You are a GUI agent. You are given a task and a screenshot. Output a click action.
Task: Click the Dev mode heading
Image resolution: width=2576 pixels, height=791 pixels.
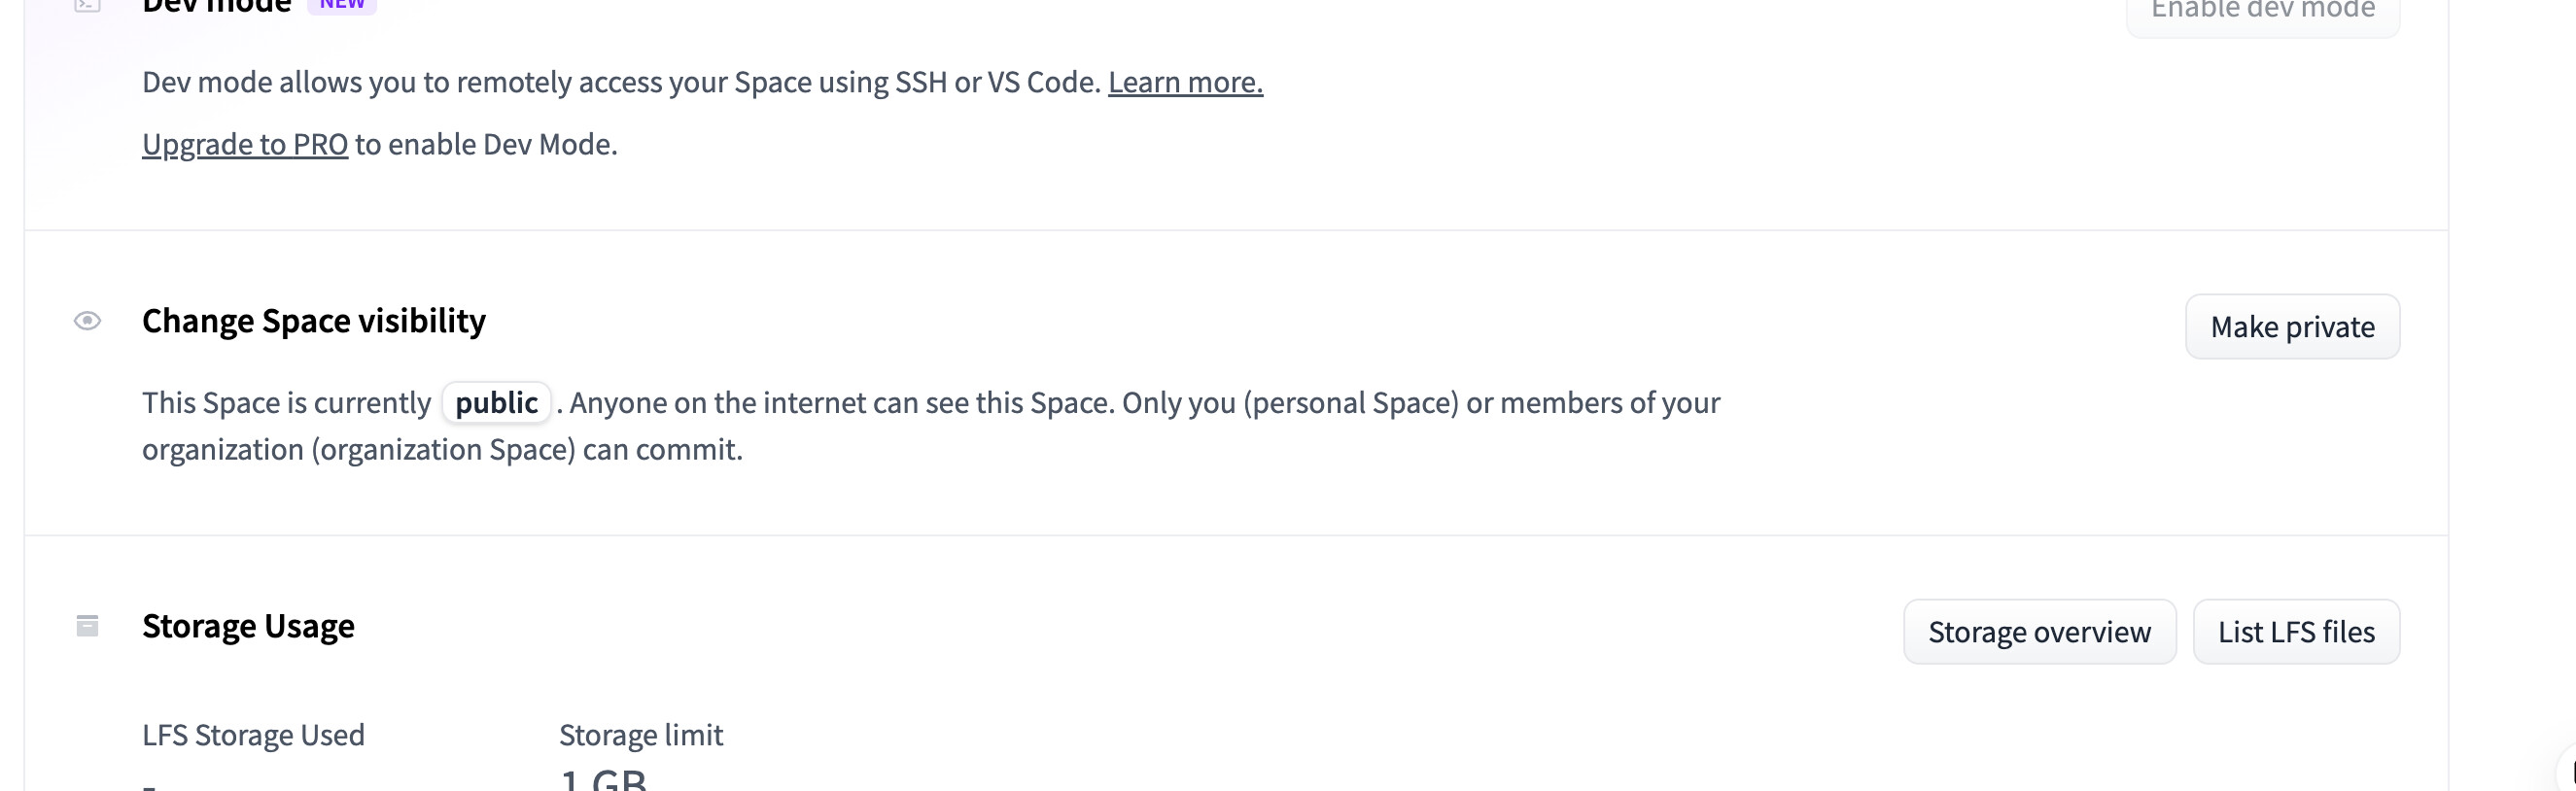coord(216,6)
